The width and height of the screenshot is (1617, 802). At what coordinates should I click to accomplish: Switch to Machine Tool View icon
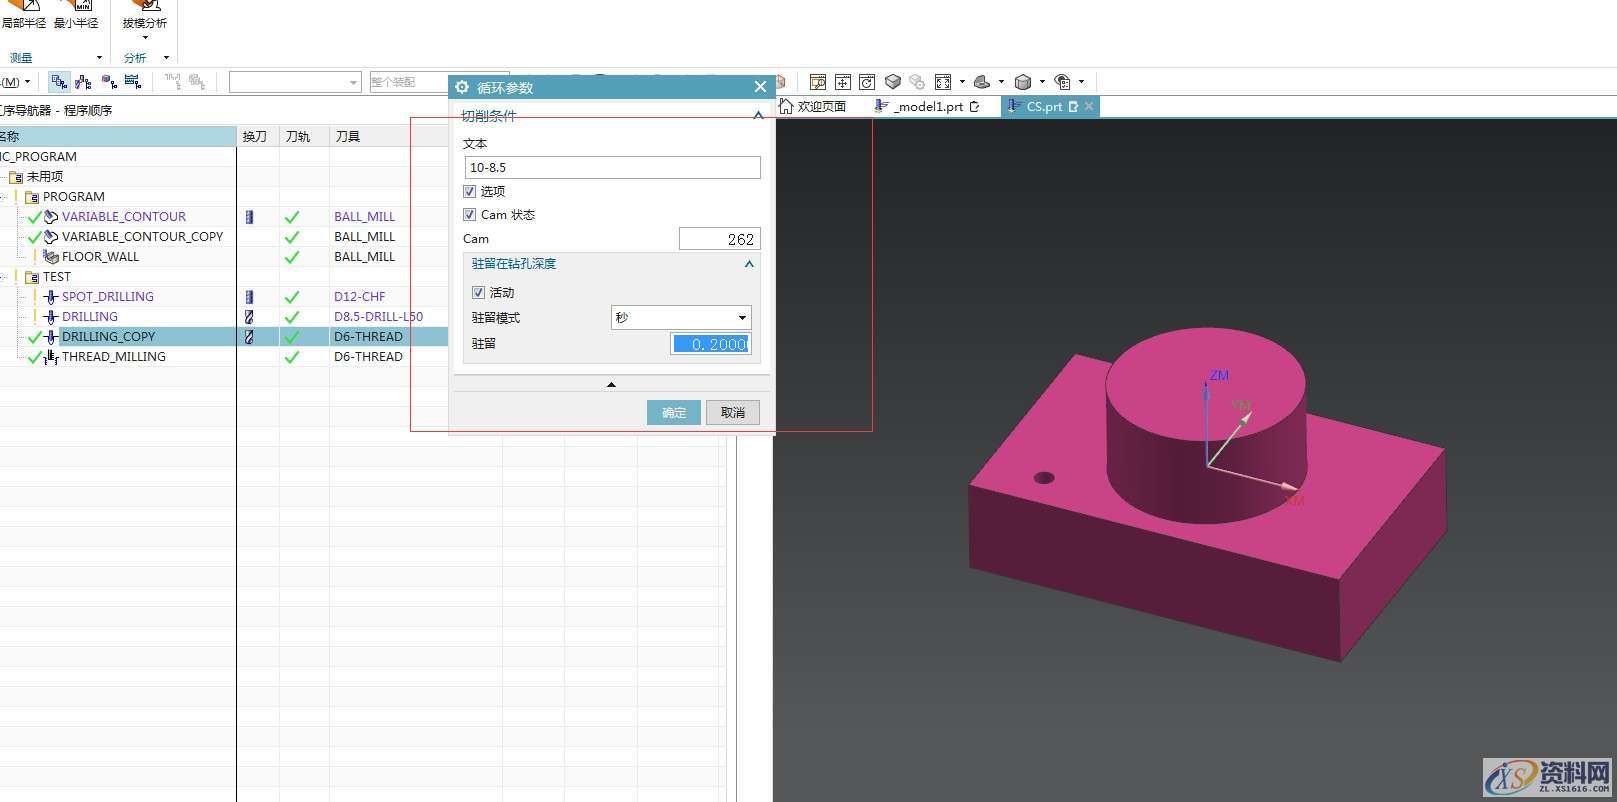[x=84, y=82]
